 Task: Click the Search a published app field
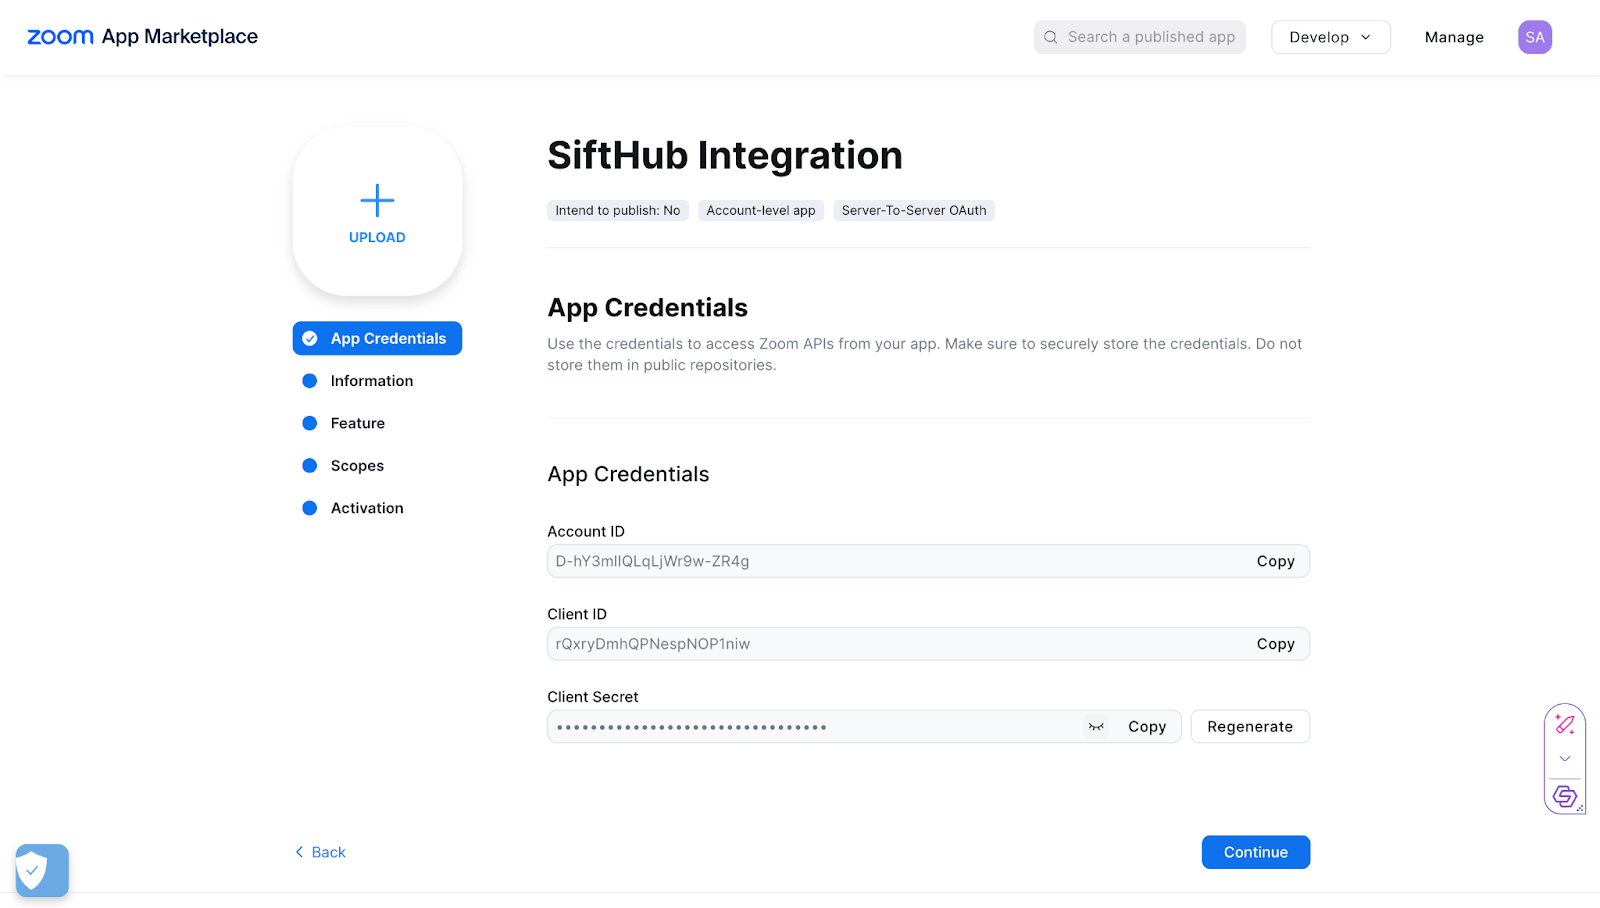[x=1150, y=37]
